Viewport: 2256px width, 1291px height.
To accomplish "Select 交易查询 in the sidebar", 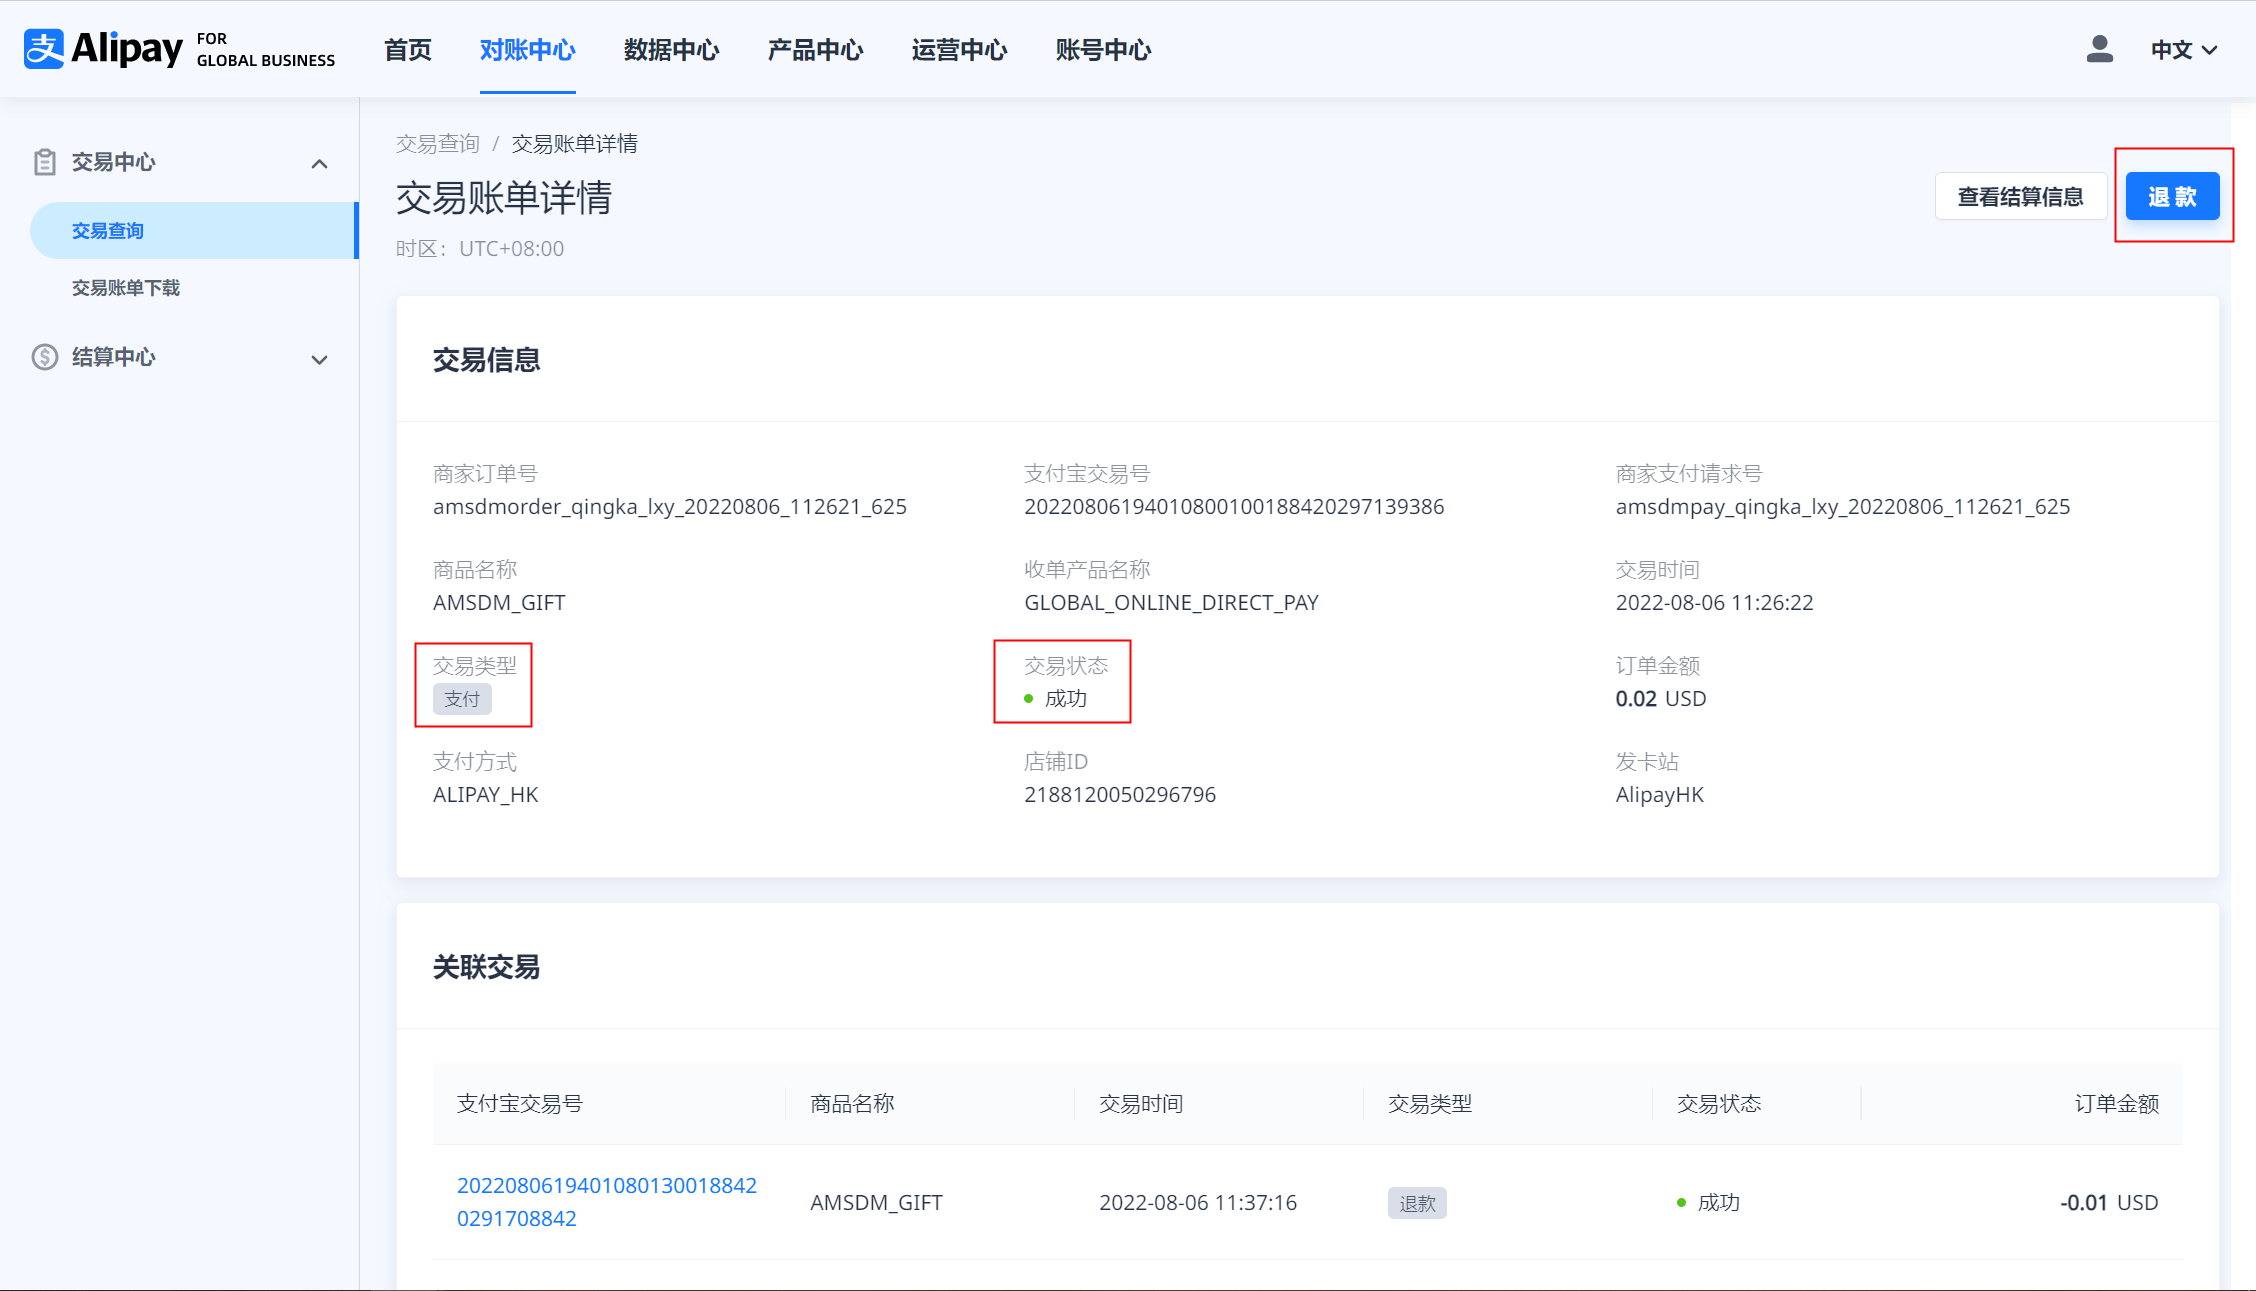I will tap(108, 231).
